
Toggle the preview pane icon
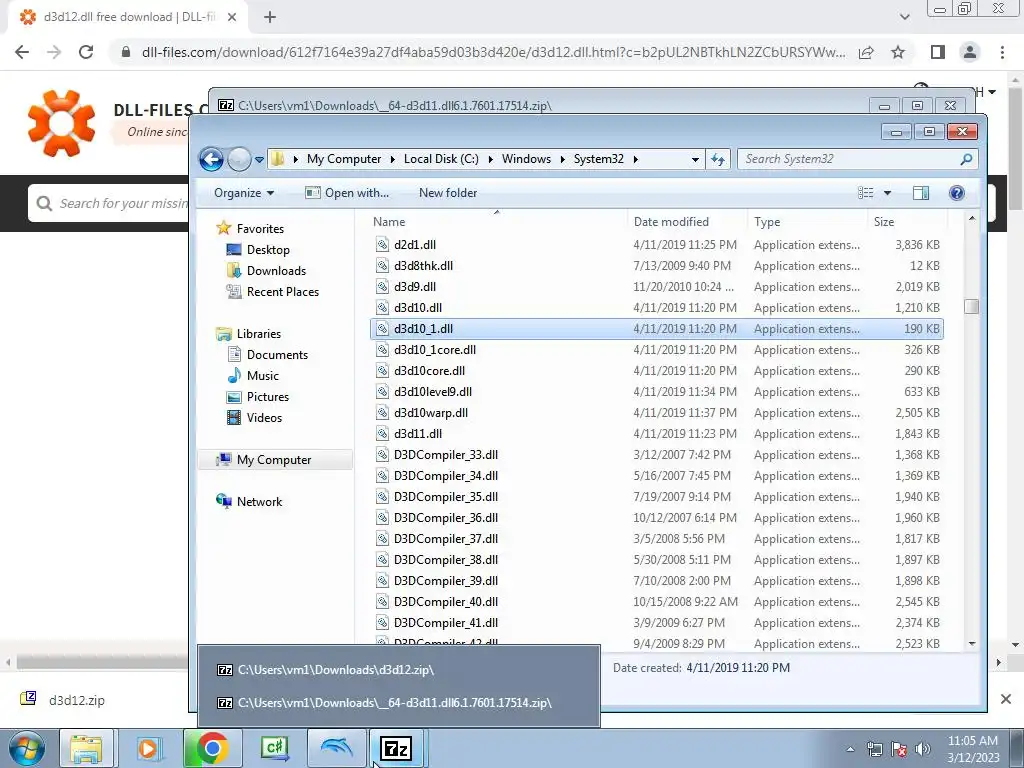(921, 193)
